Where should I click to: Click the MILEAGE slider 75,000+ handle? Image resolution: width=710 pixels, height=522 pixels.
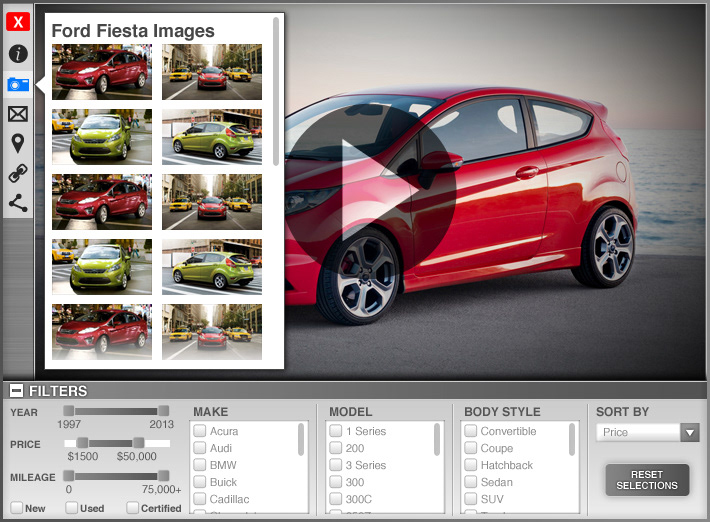point(163,475)
